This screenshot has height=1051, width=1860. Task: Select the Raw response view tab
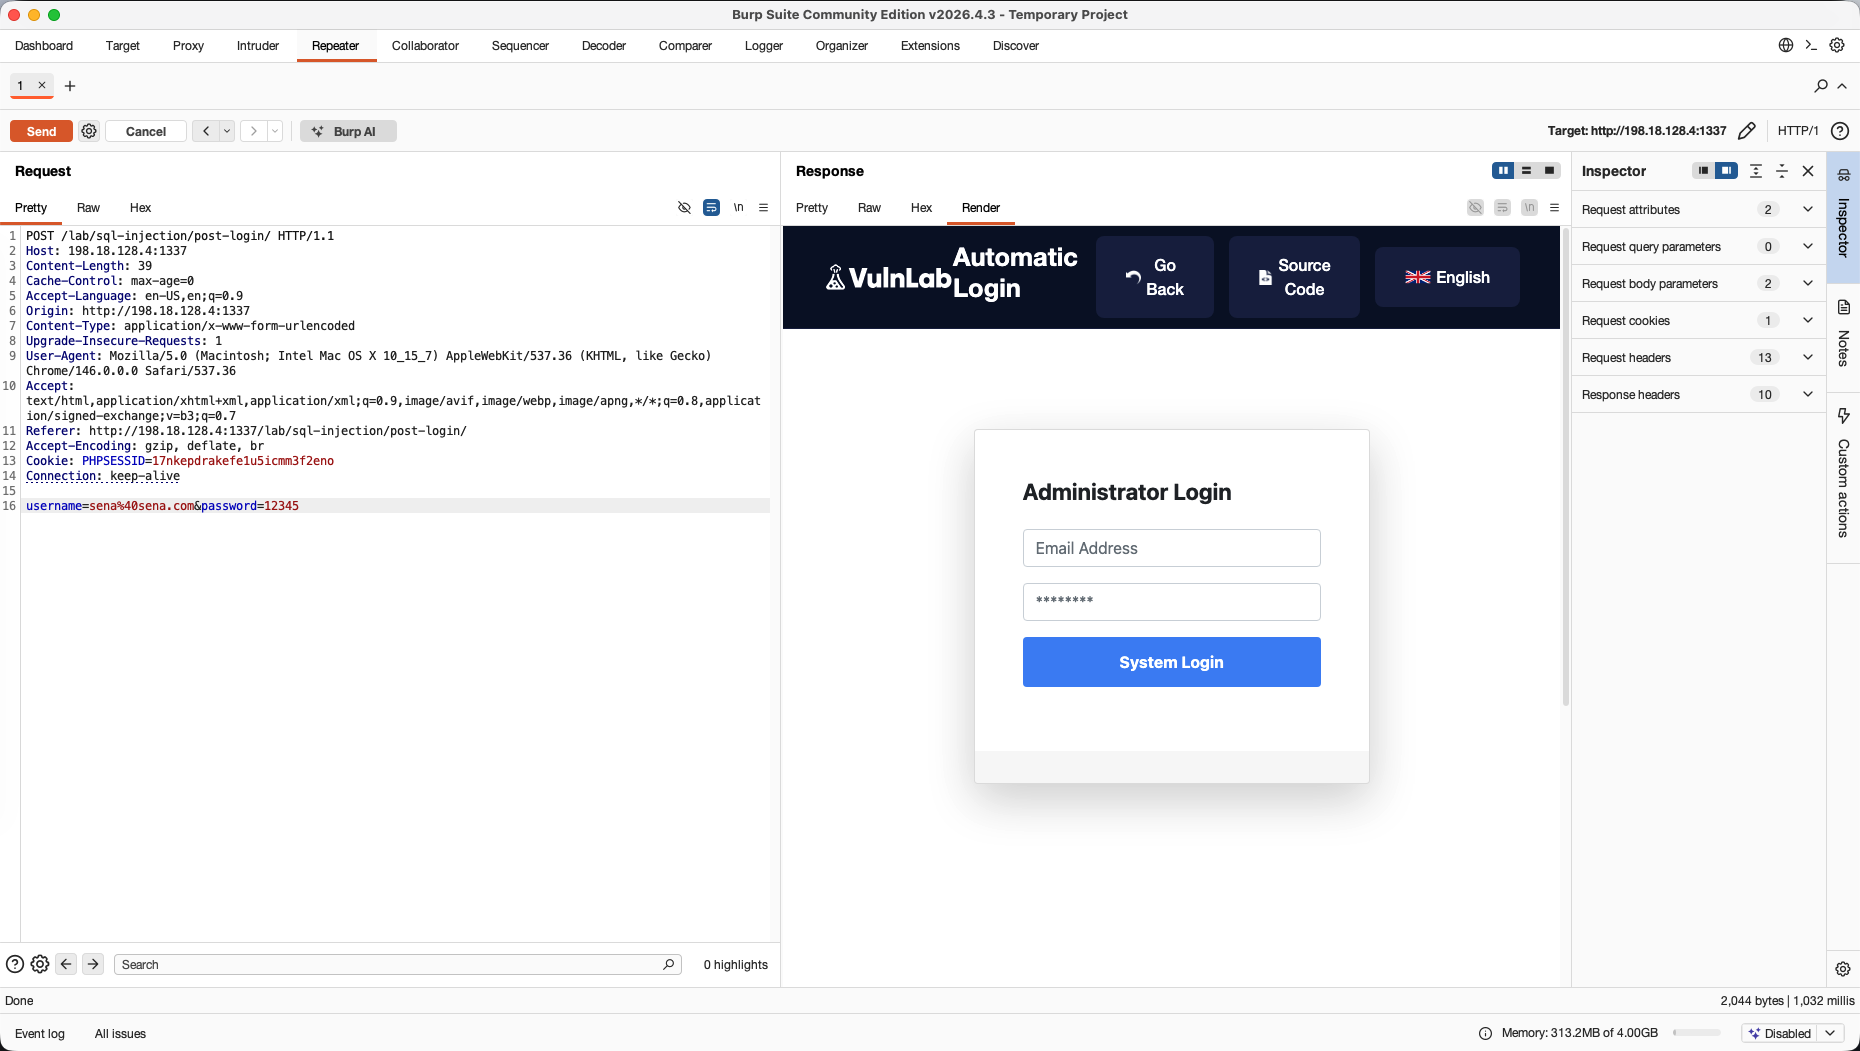coord(869,208)
